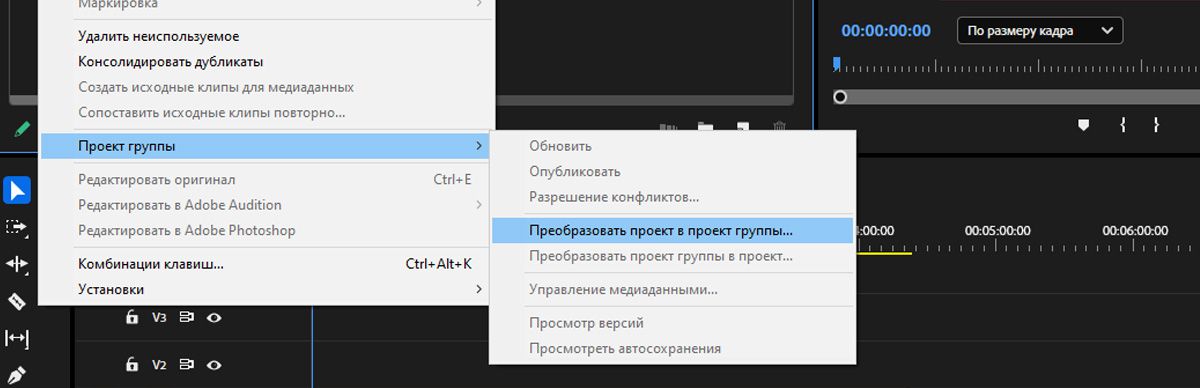Click the New Bin folder icon
Image resolution: width=1200 pixels, height=388 pixels.
click(705, 127)
